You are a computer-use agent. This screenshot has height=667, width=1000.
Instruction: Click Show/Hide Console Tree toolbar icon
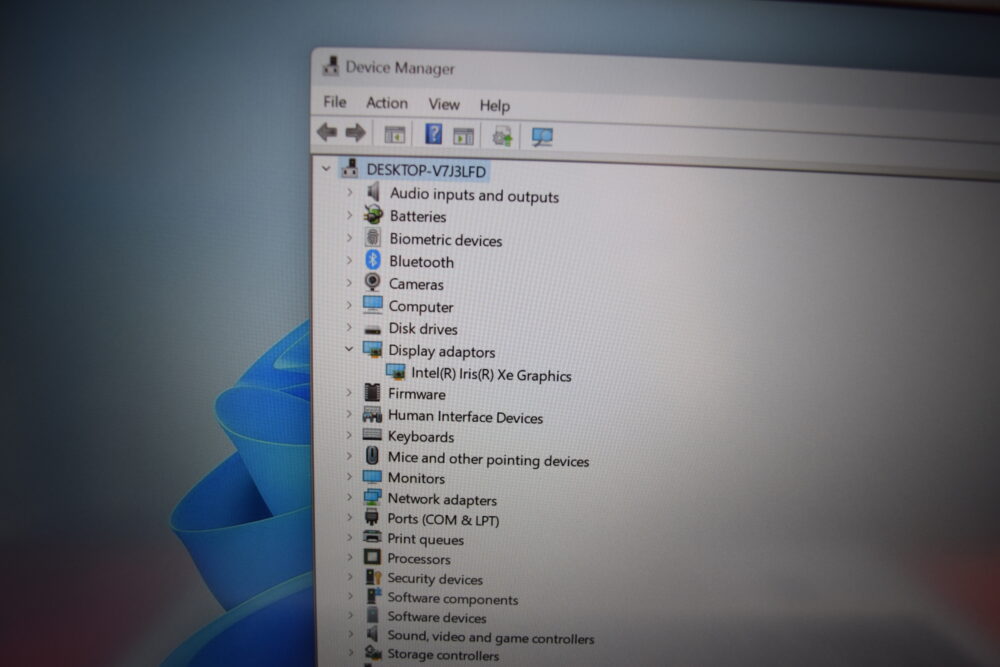pyautogui.click(x=395, y=135)
